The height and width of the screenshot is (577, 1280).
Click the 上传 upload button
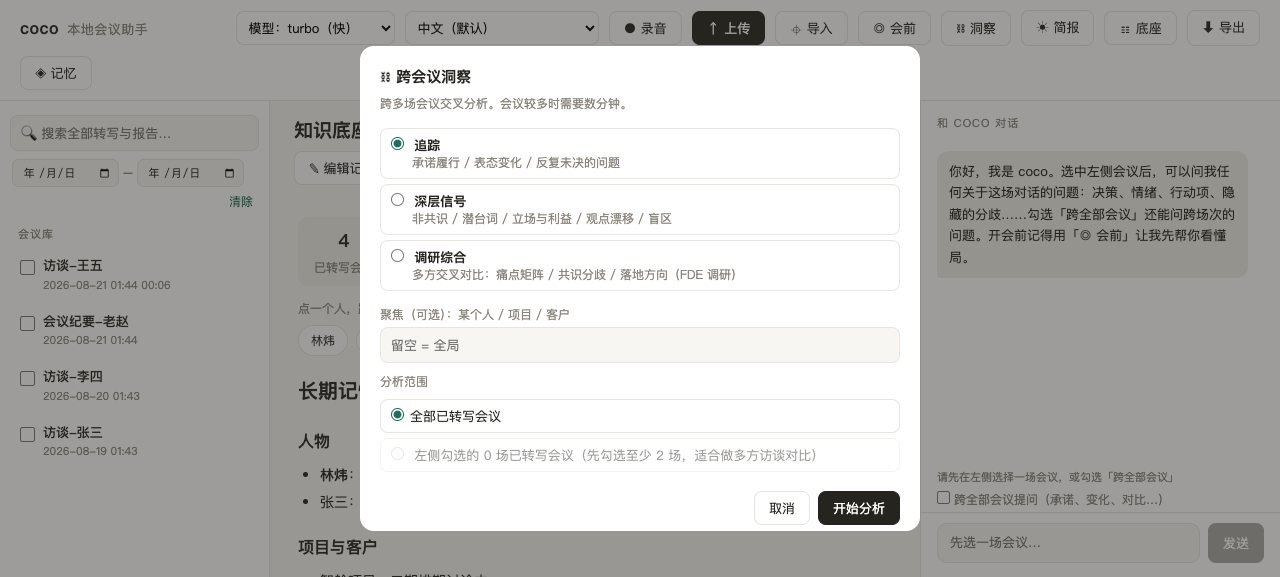(x=728, y=28)
